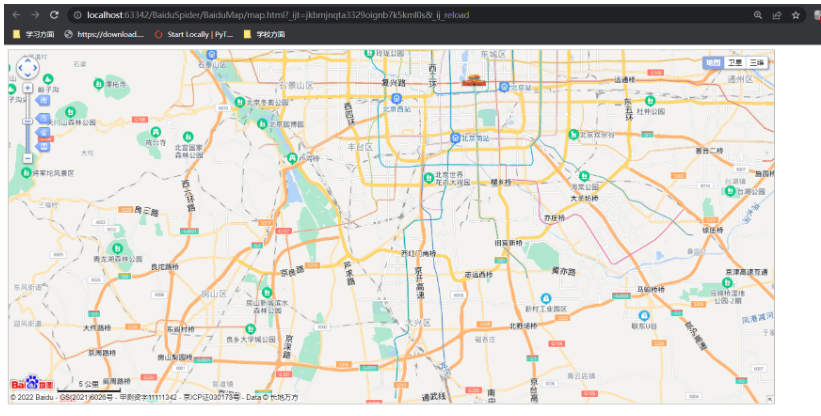This screenshot has width=821, height=416.
Task: Open the 学习方面 bookmark folder
Action: 34,35
